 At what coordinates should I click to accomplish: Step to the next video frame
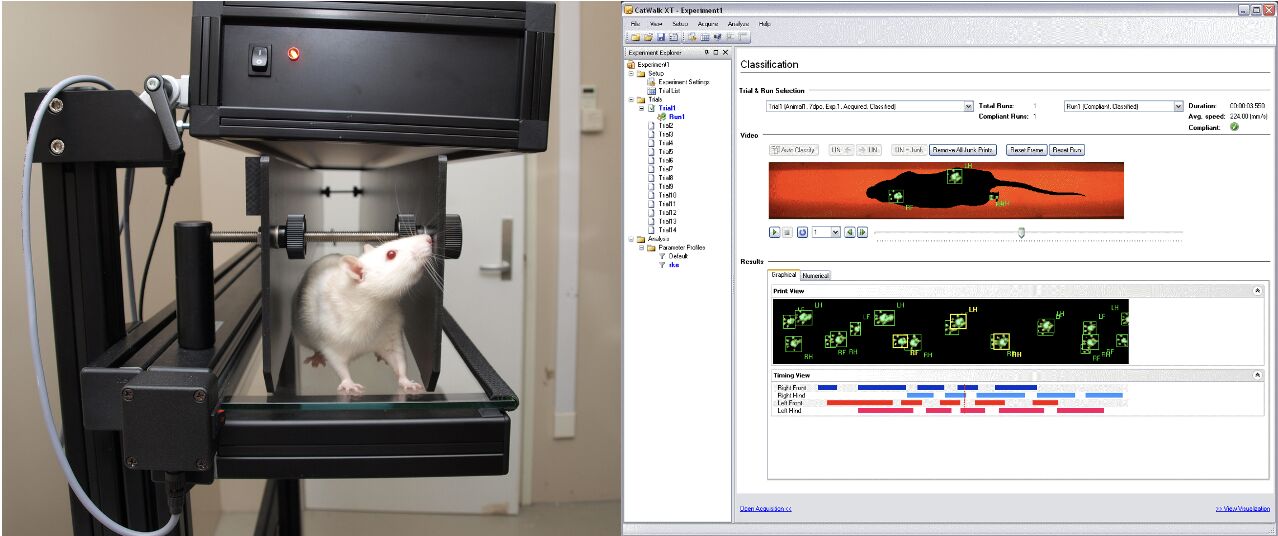862,232
